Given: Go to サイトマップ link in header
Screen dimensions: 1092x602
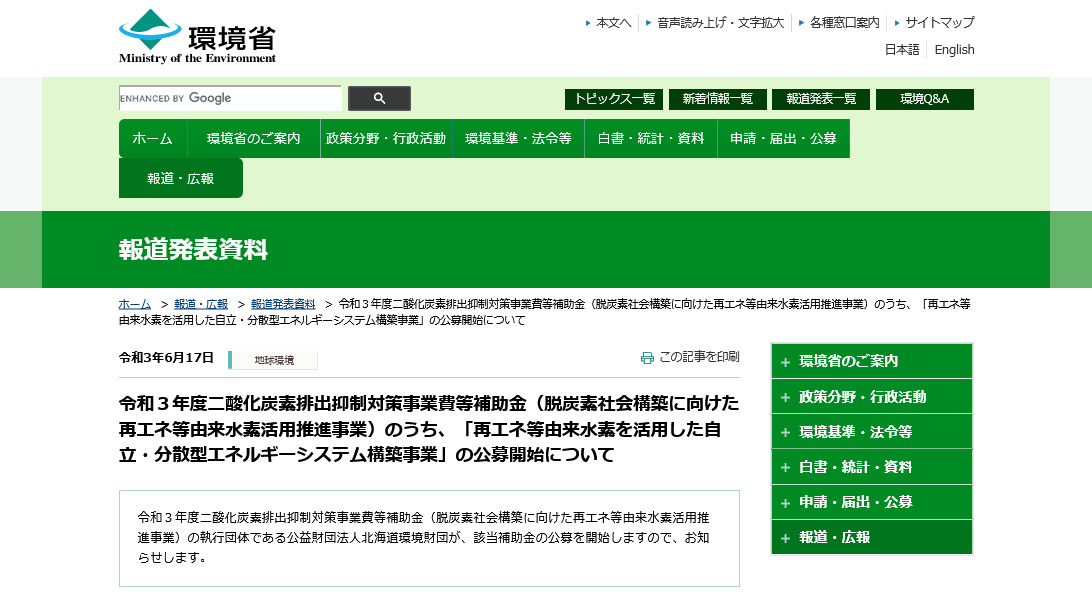Looking at the screenshot, I should [939, 22].
